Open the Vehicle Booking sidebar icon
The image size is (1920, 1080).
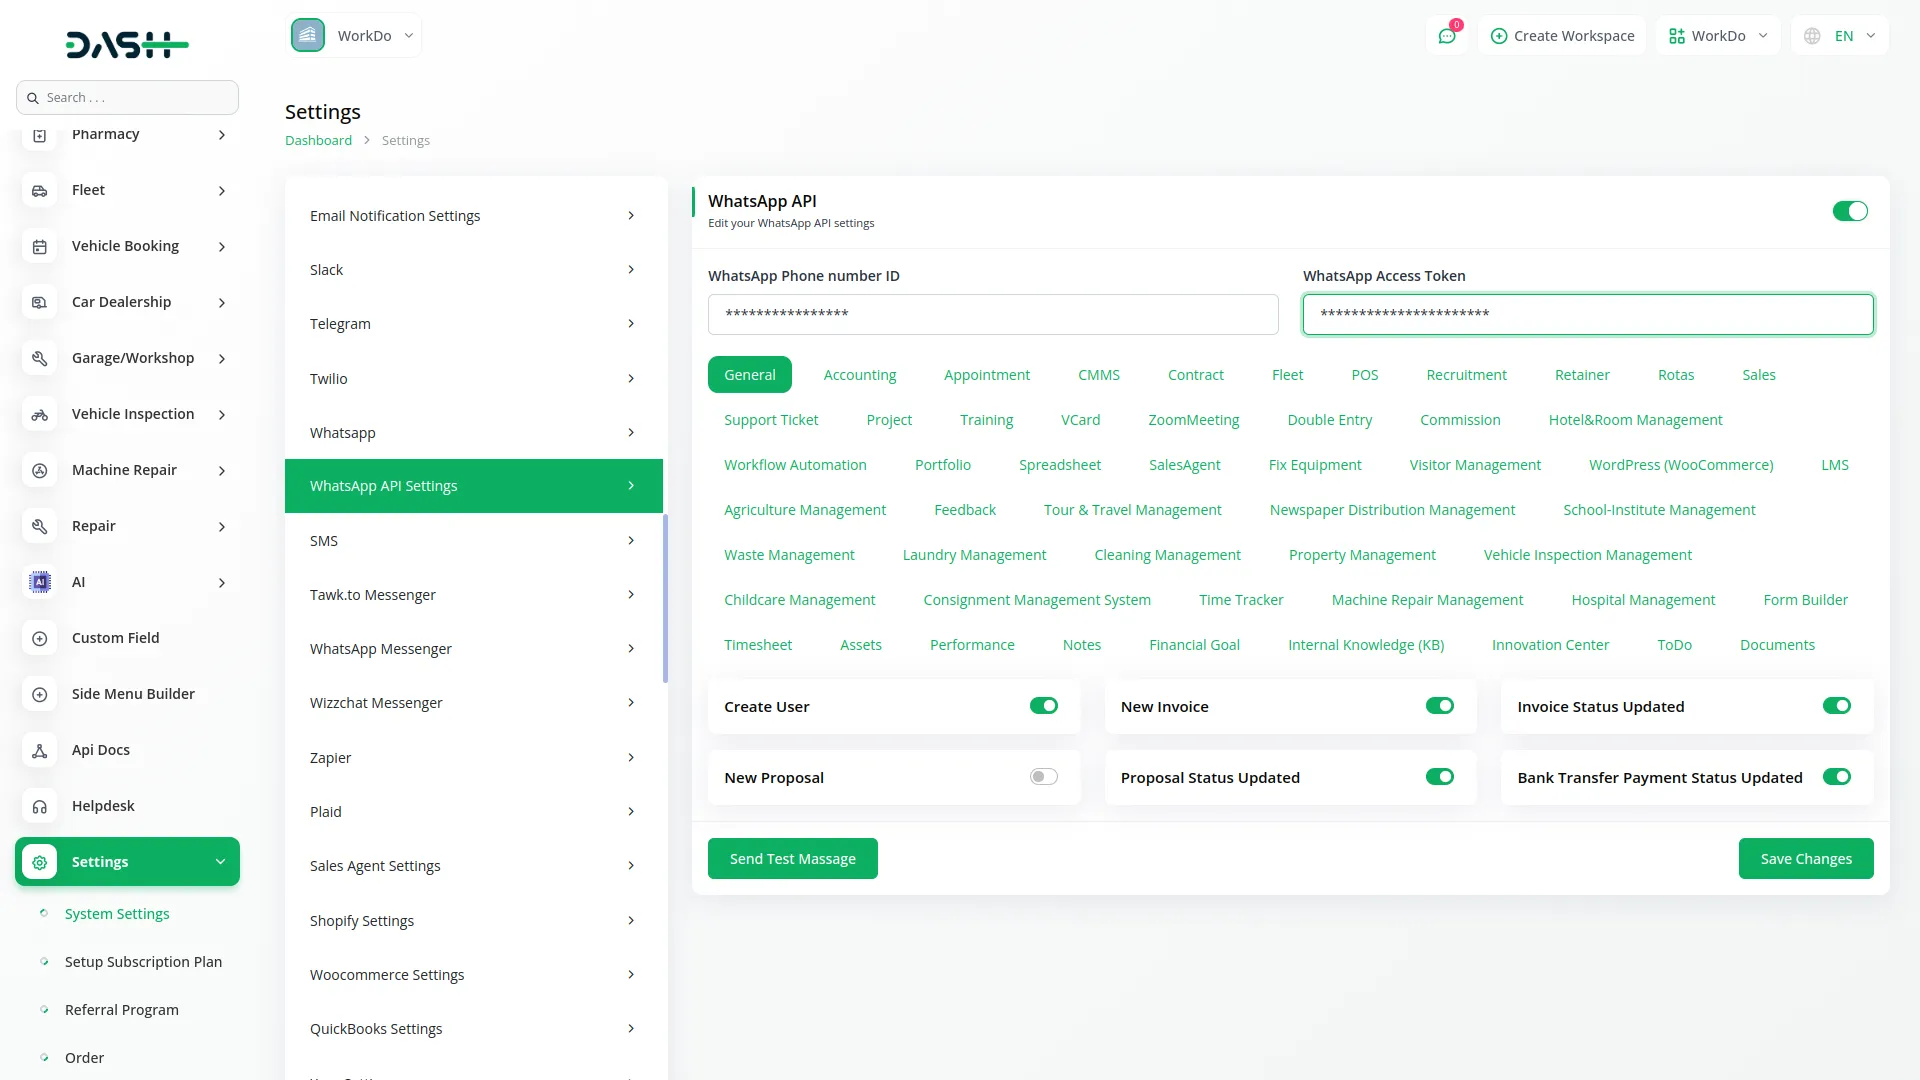click(39, 246)
